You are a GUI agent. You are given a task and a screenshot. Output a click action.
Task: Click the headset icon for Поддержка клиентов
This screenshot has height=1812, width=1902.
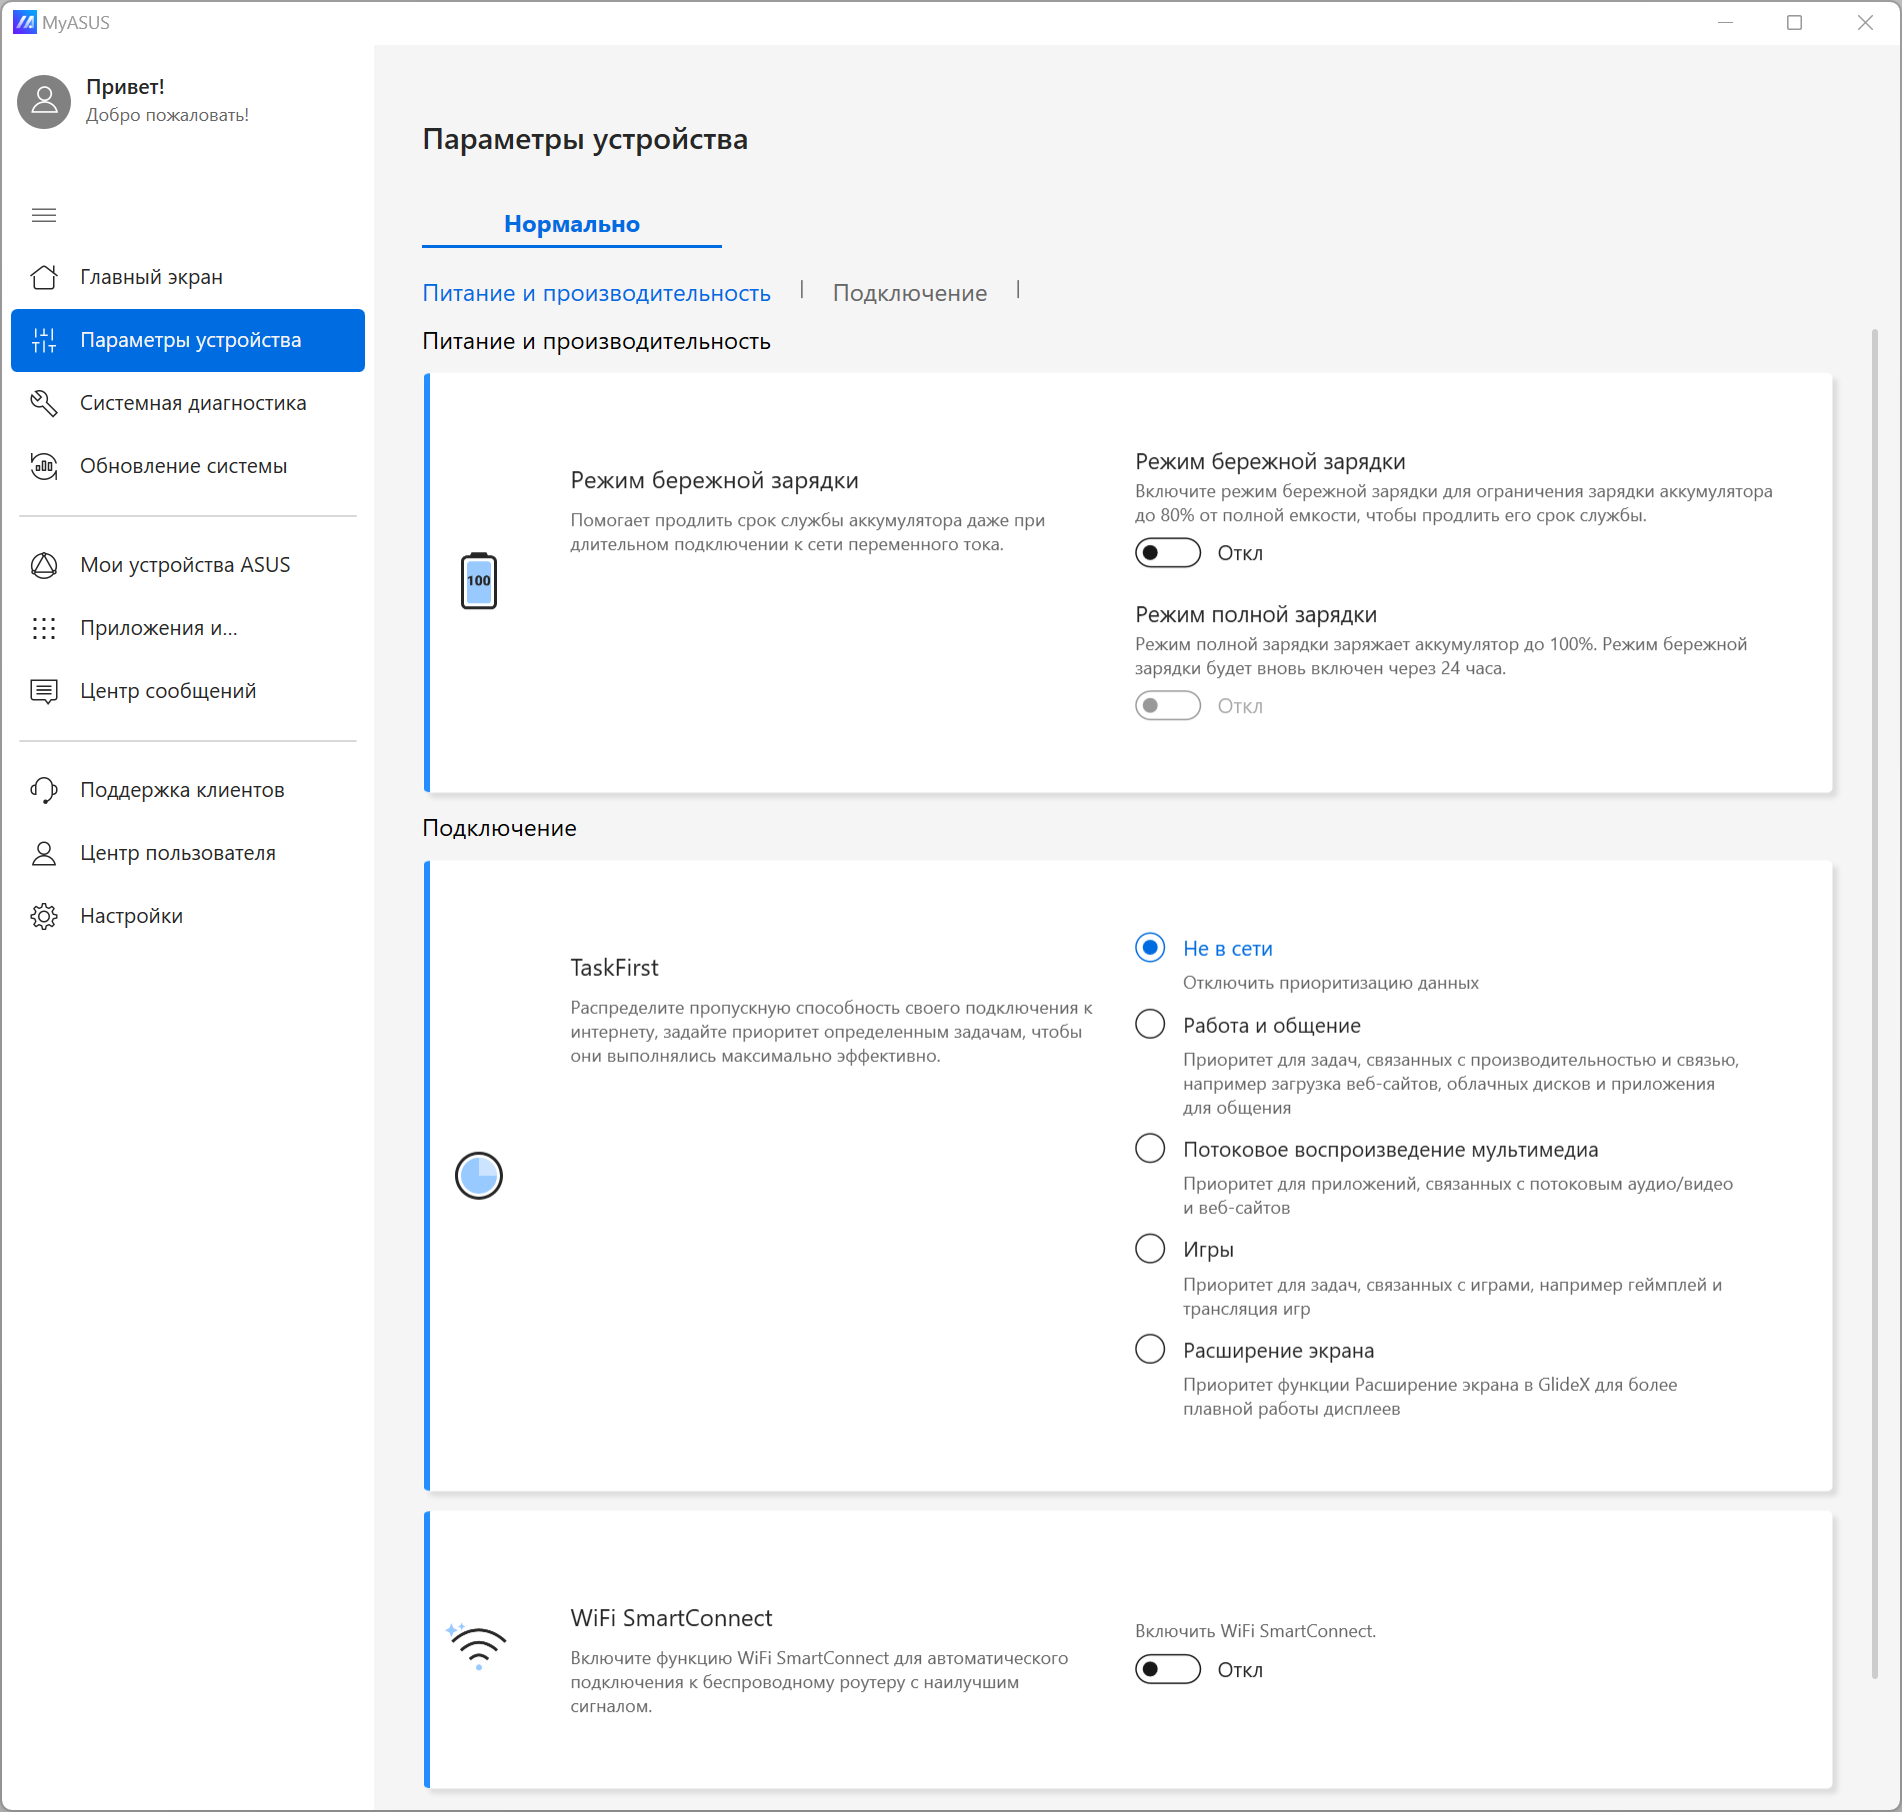(x=44, y=790)
